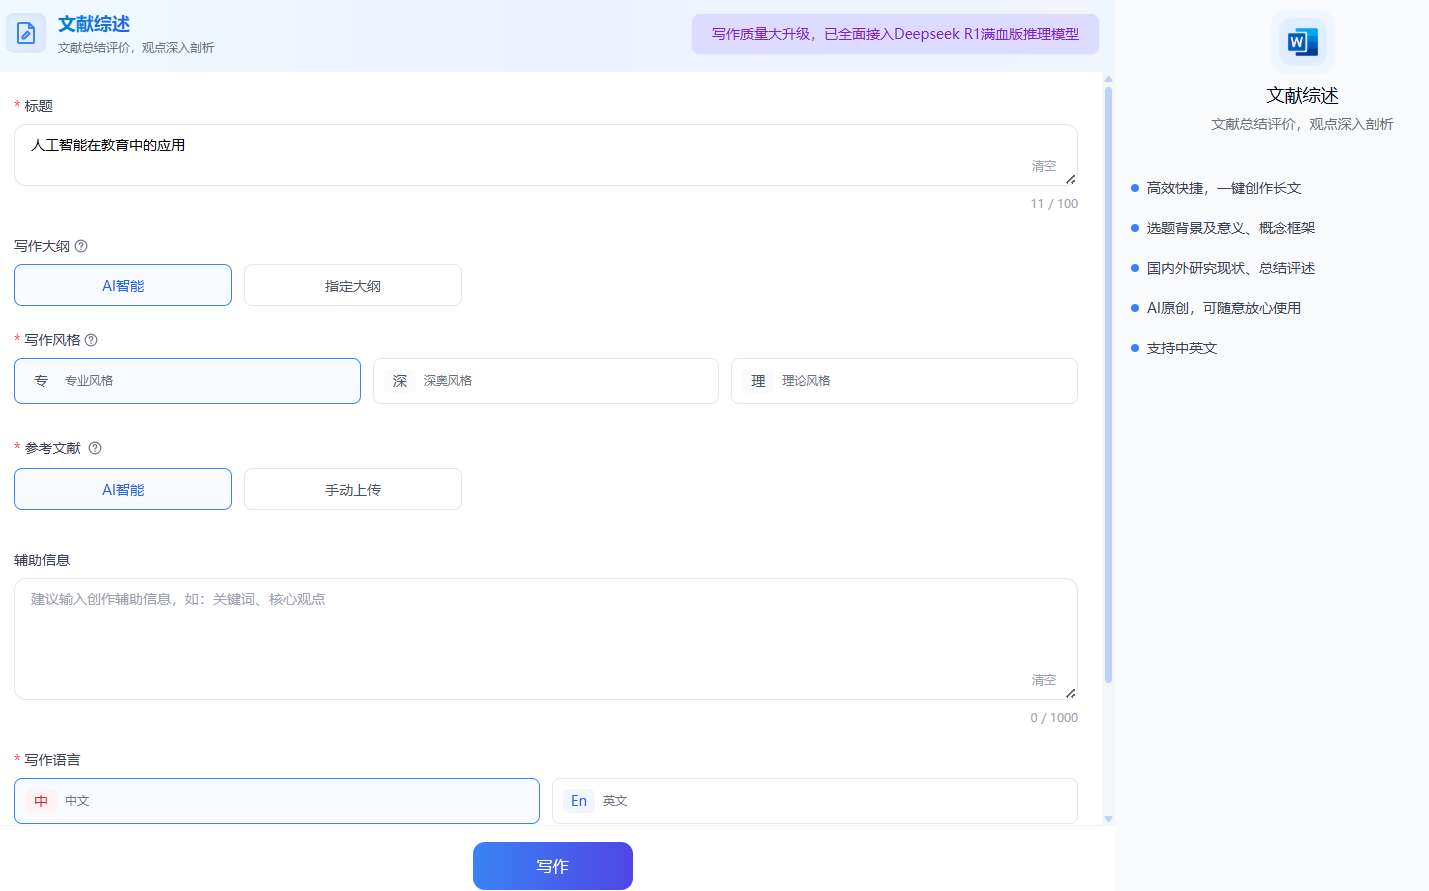1429x891 pixels.
Task: Click the 理 icon in 理论风格 option
Action: [758, 381]
